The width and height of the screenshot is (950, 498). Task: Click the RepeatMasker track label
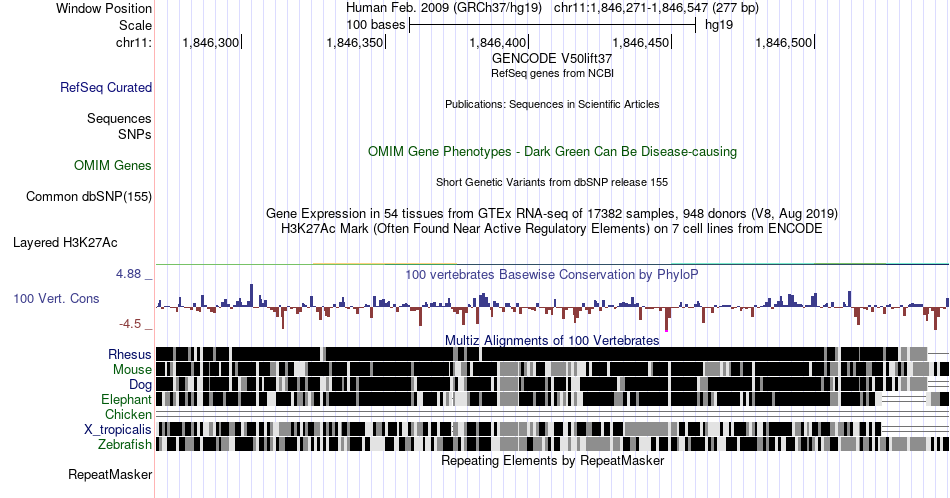click(110, 474)
